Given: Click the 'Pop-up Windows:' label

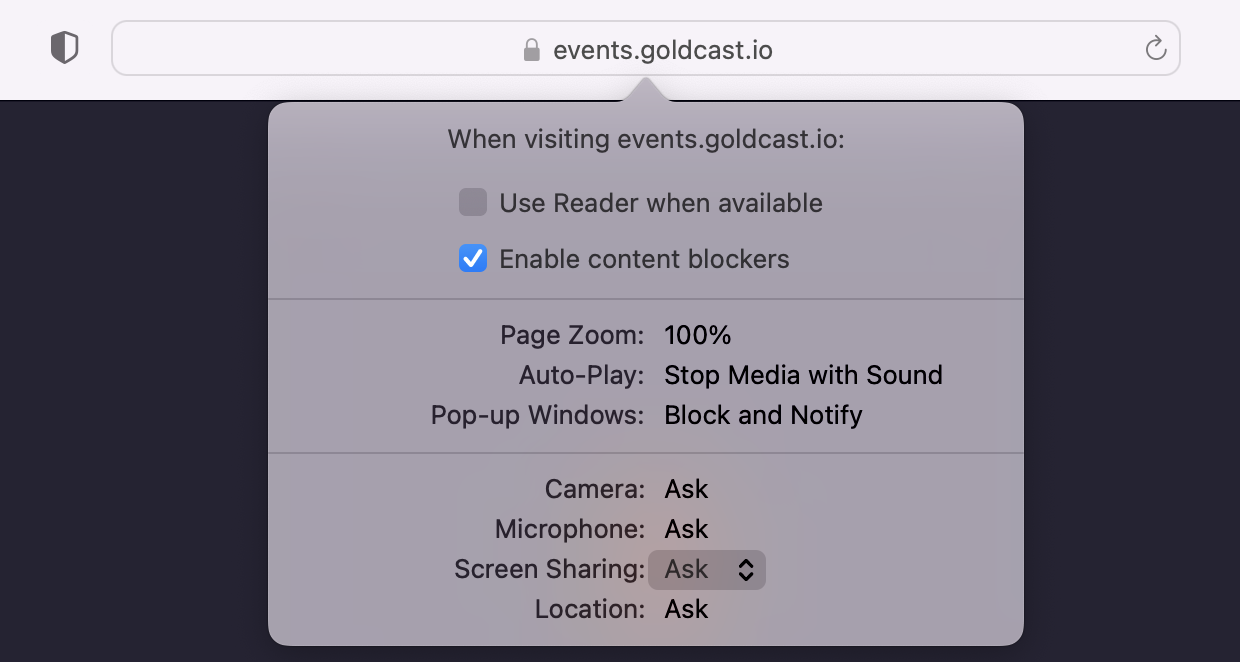Looking at the screenshot, I should pos(538,415).
